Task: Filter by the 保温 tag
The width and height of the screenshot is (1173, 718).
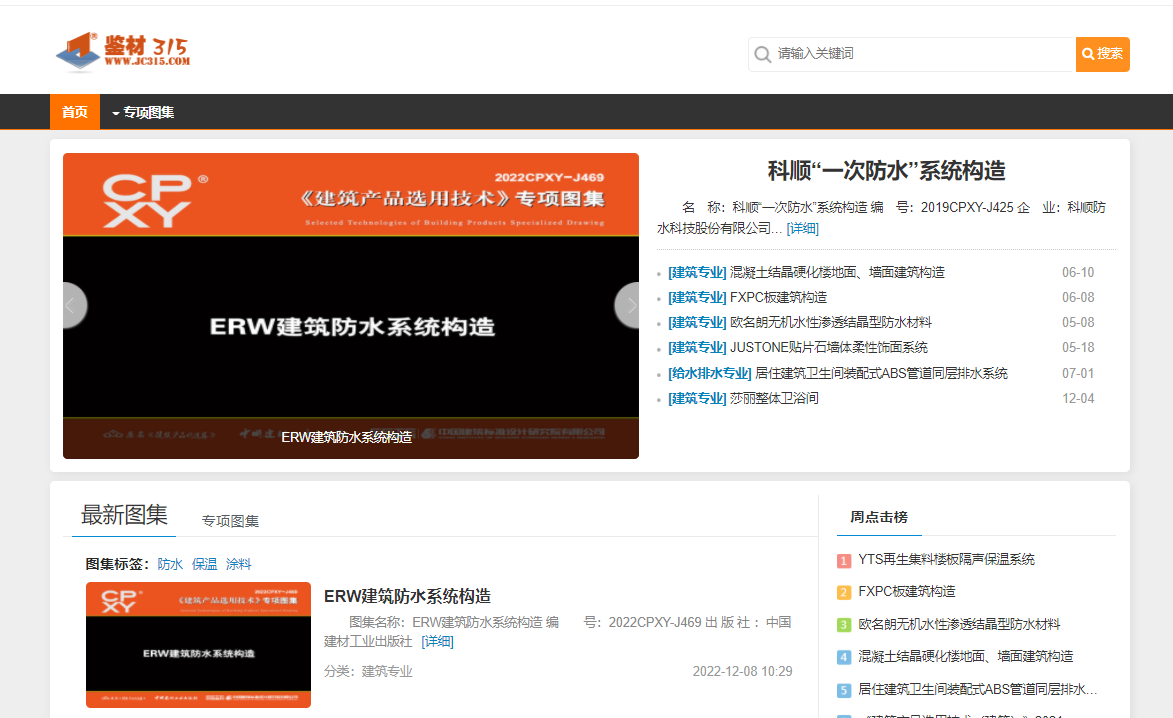Action: pyautogui.click(x=204, y=564)
